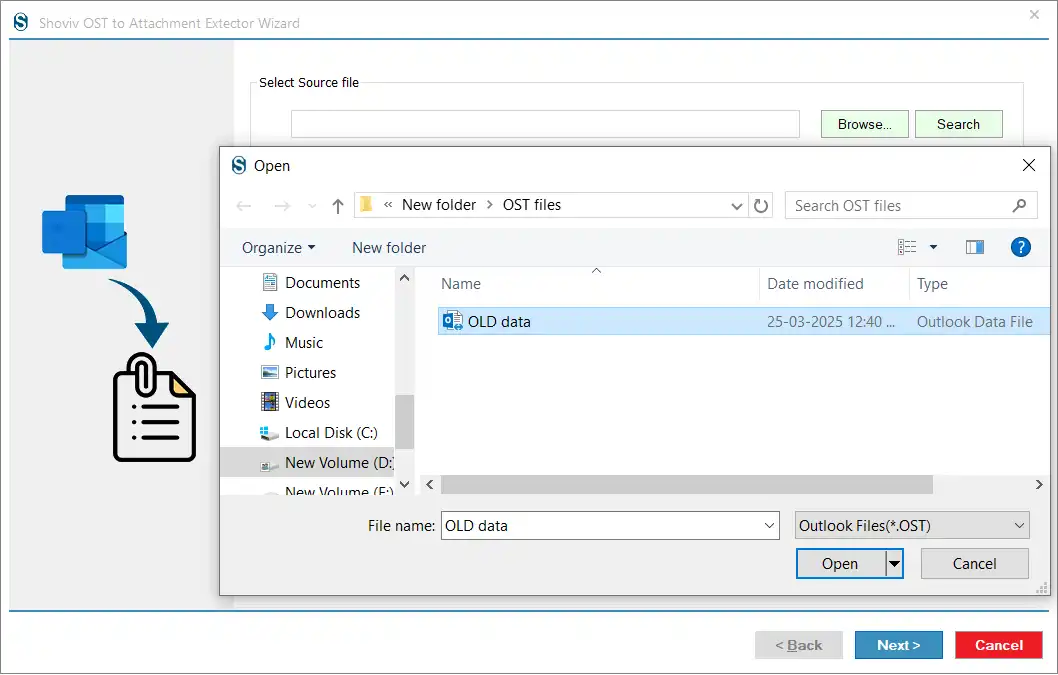The image size is (1058, 675).
Task: Click the Local Disk (C:) drive icon
Action: tap(269, 433)
